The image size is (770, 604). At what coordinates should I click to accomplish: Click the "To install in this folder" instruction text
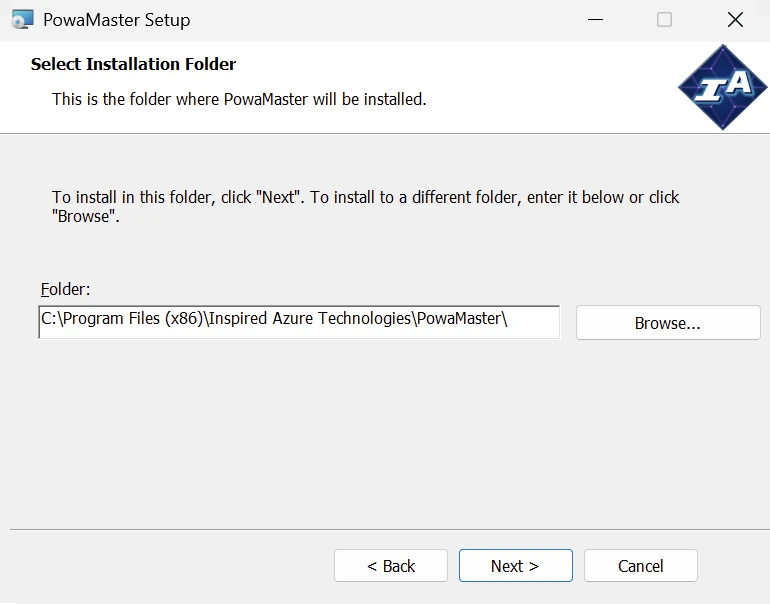(x=365, y=207)
